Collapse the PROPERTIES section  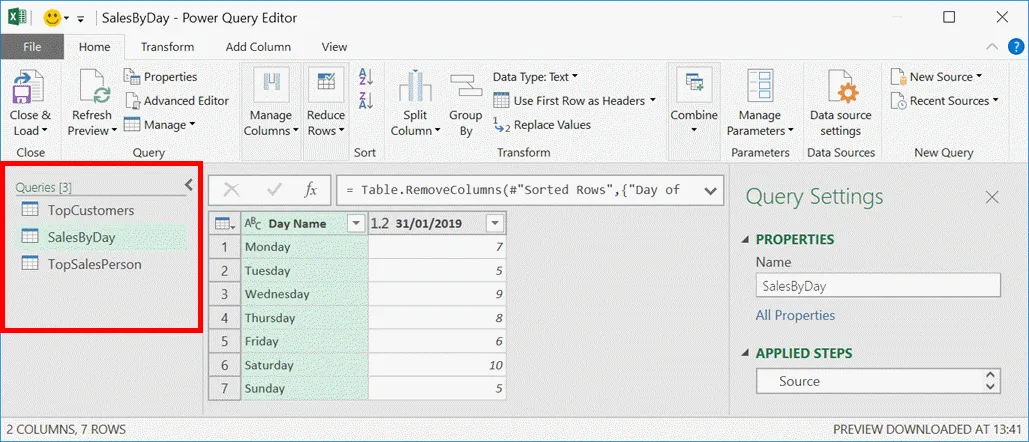coord(745,240)
